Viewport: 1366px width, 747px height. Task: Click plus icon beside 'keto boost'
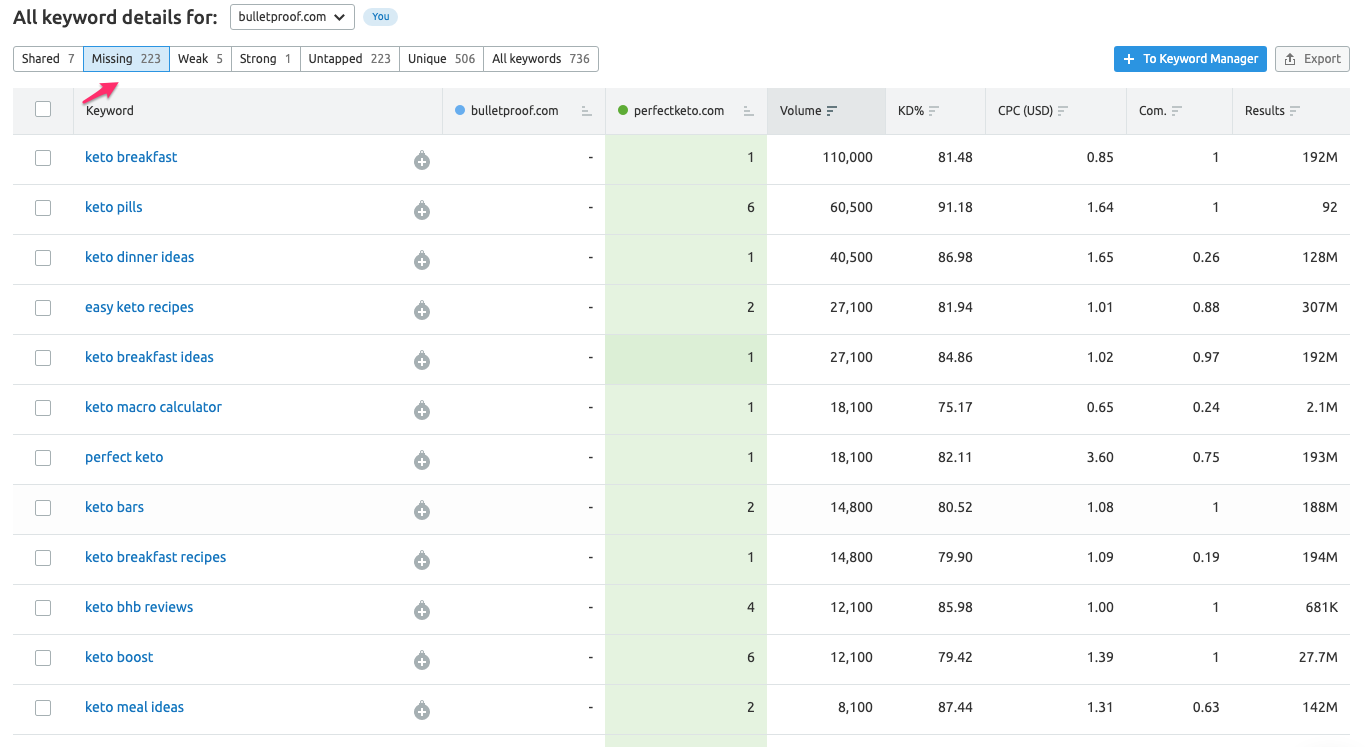(422, 660)
